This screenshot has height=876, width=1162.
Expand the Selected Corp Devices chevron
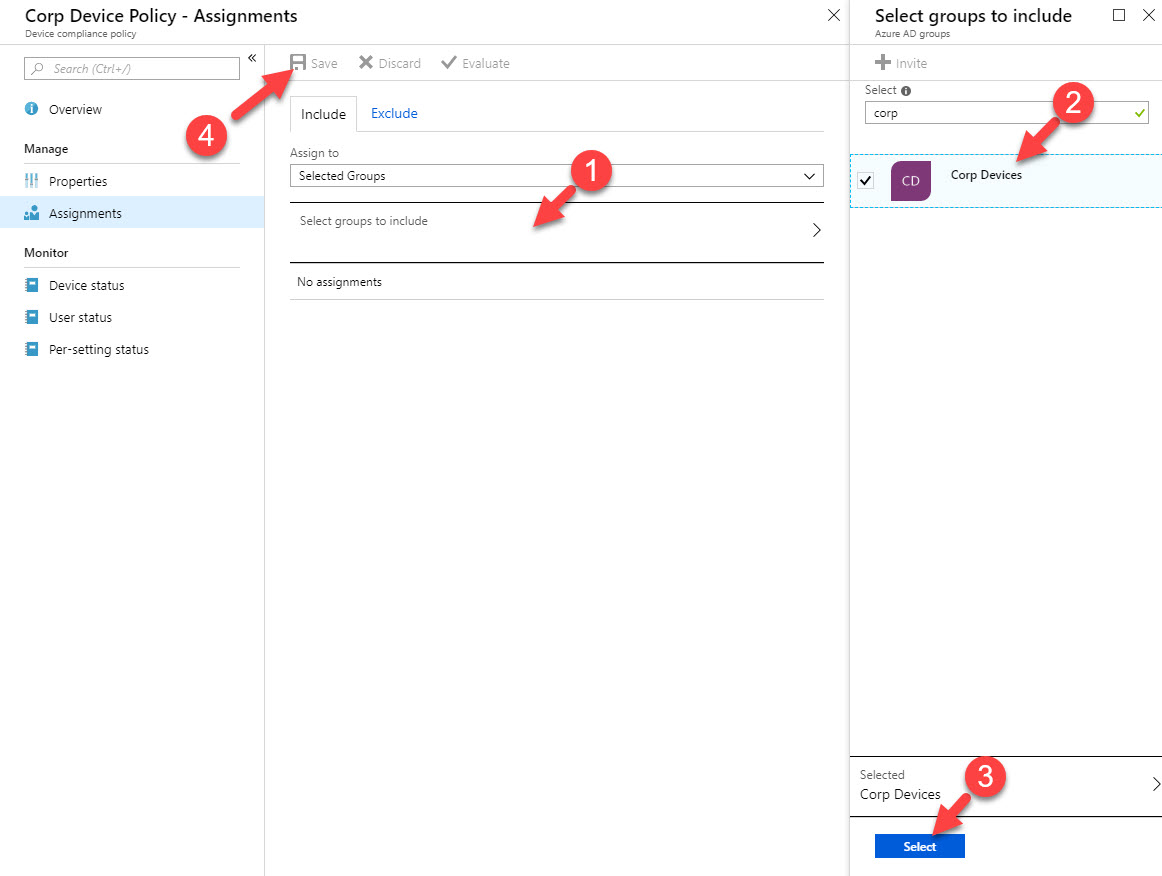tap(1155, 784)
